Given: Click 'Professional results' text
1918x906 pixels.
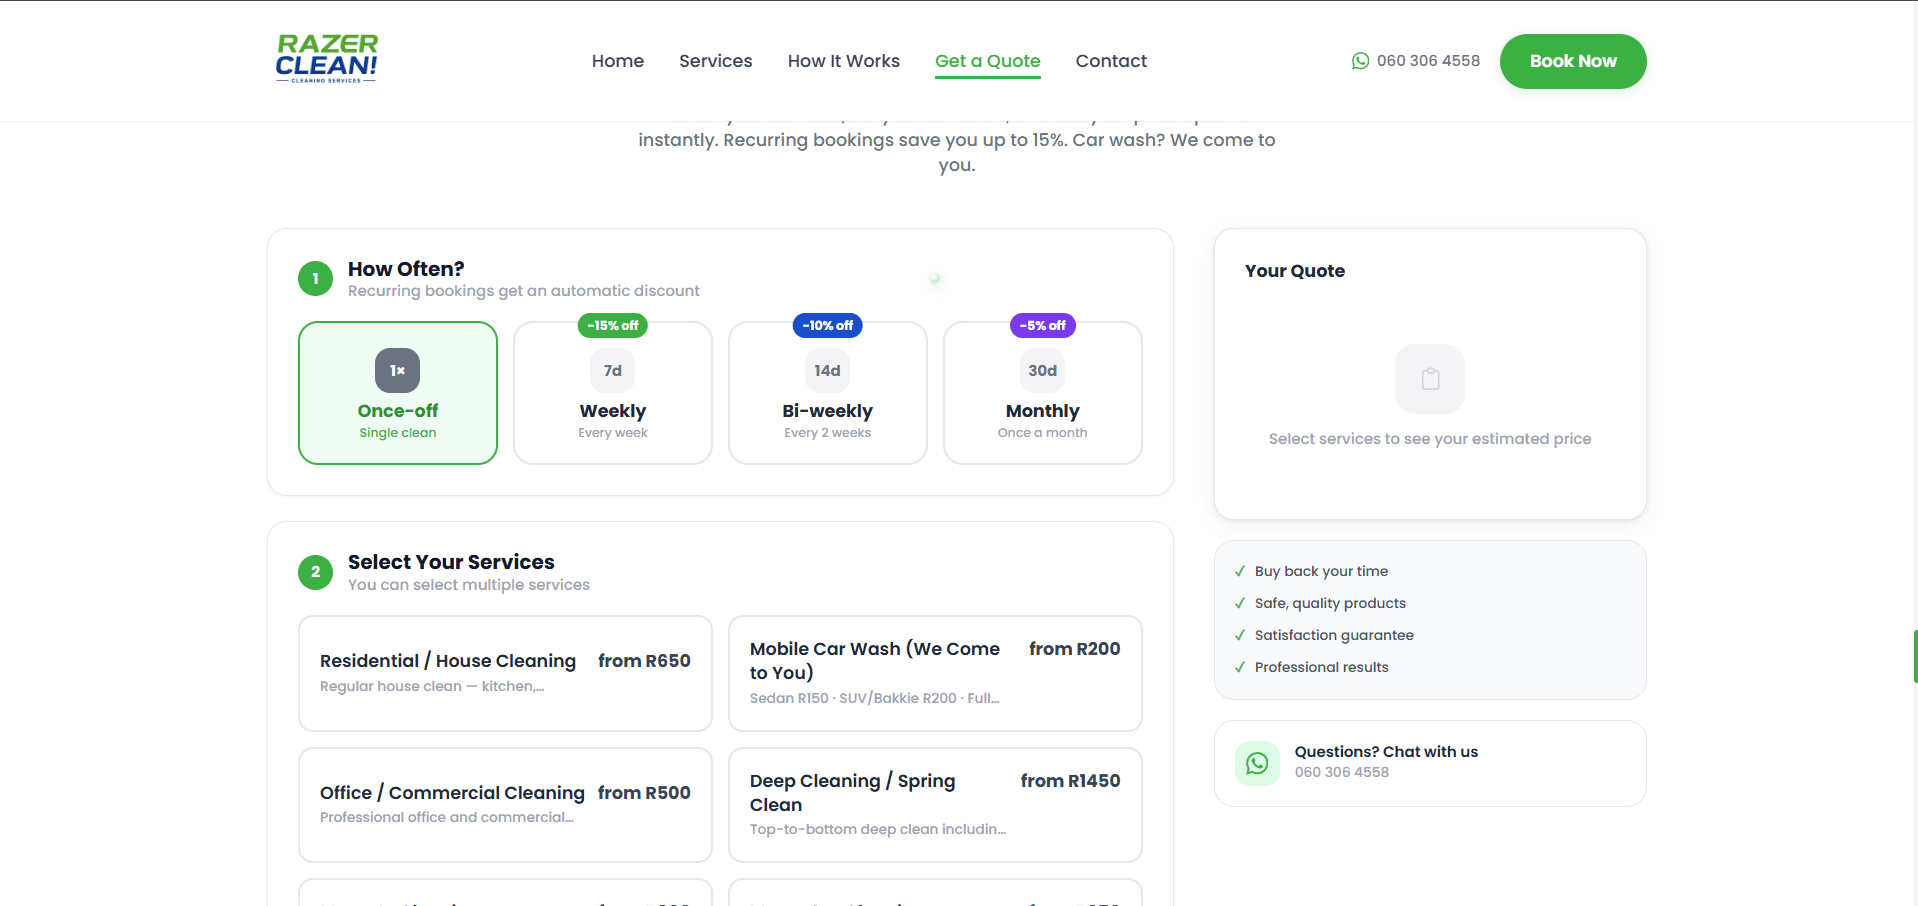Looking at the screenshot, I should pyautogui.click(x=1321, y=667).
